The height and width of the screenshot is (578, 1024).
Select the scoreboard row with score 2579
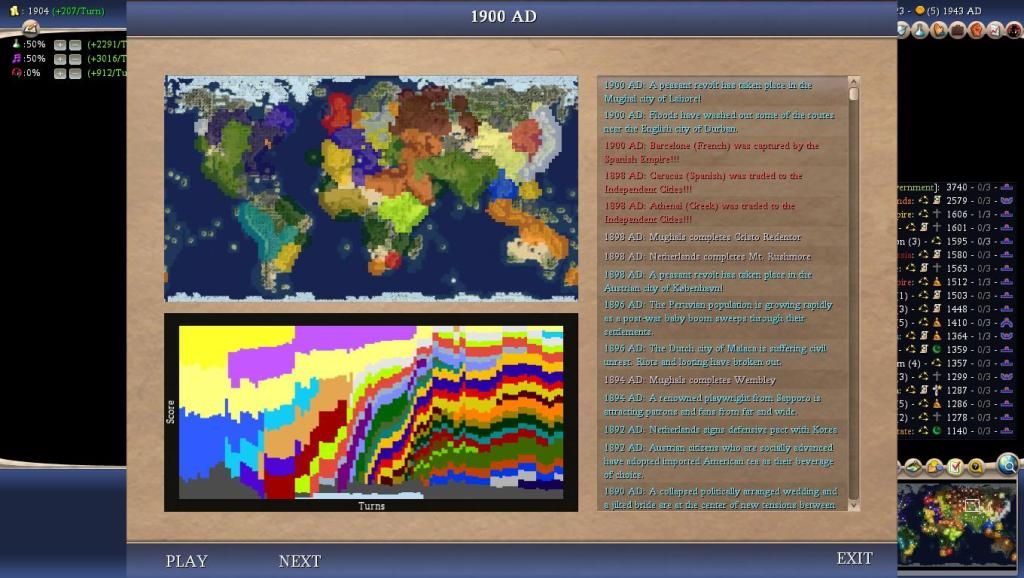click(x=956, y=201)
